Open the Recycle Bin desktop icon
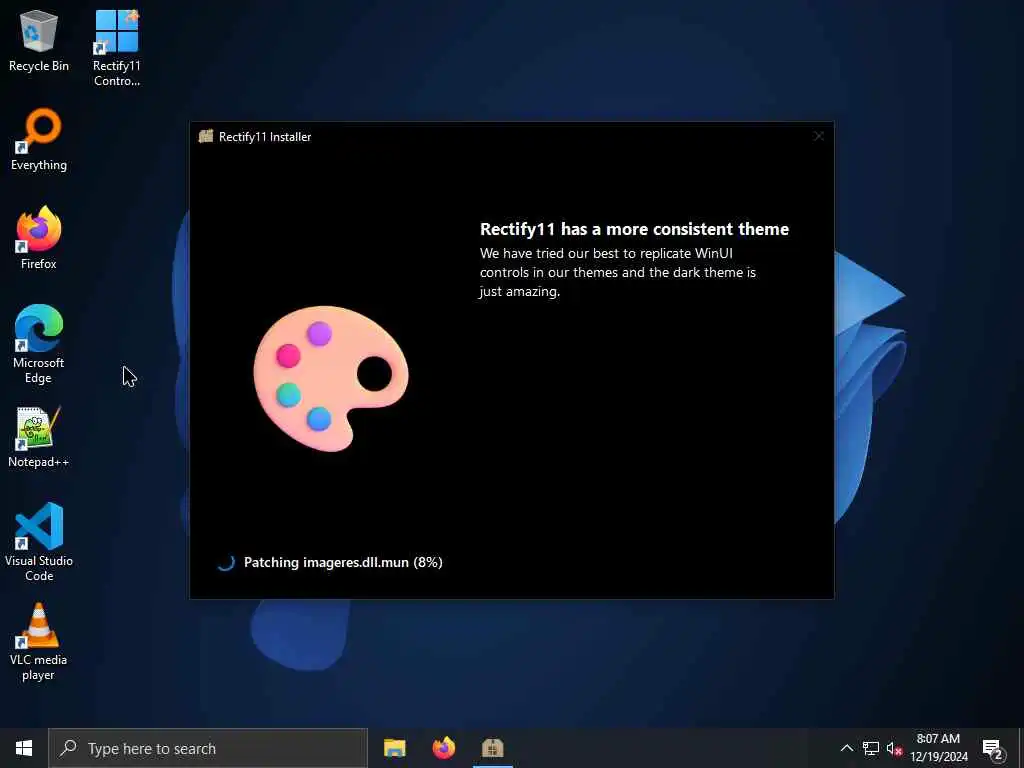Screen dimensions: 1024x768 pos(39,40)
